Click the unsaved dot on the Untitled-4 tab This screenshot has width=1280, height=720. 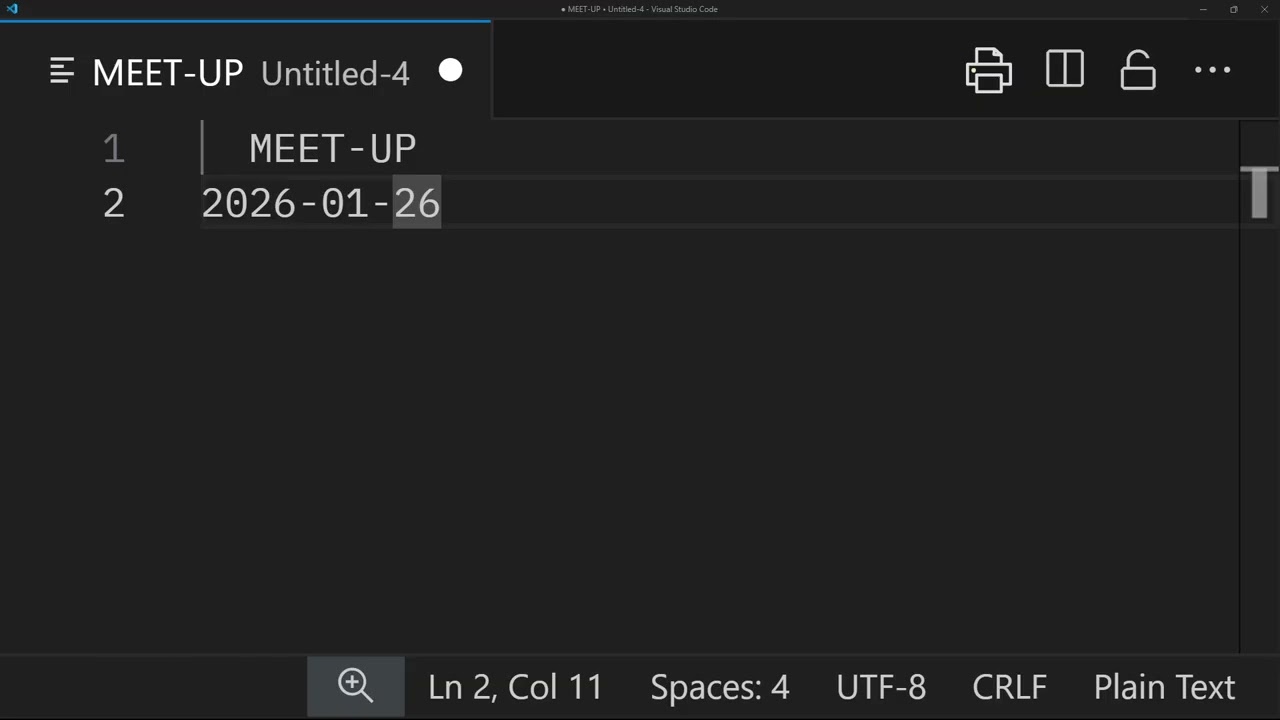[x=450, y=71]
